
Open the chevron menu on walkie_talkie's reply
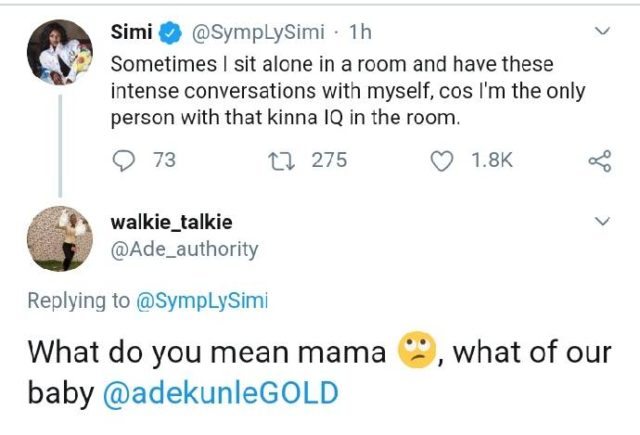pos(602,221)
